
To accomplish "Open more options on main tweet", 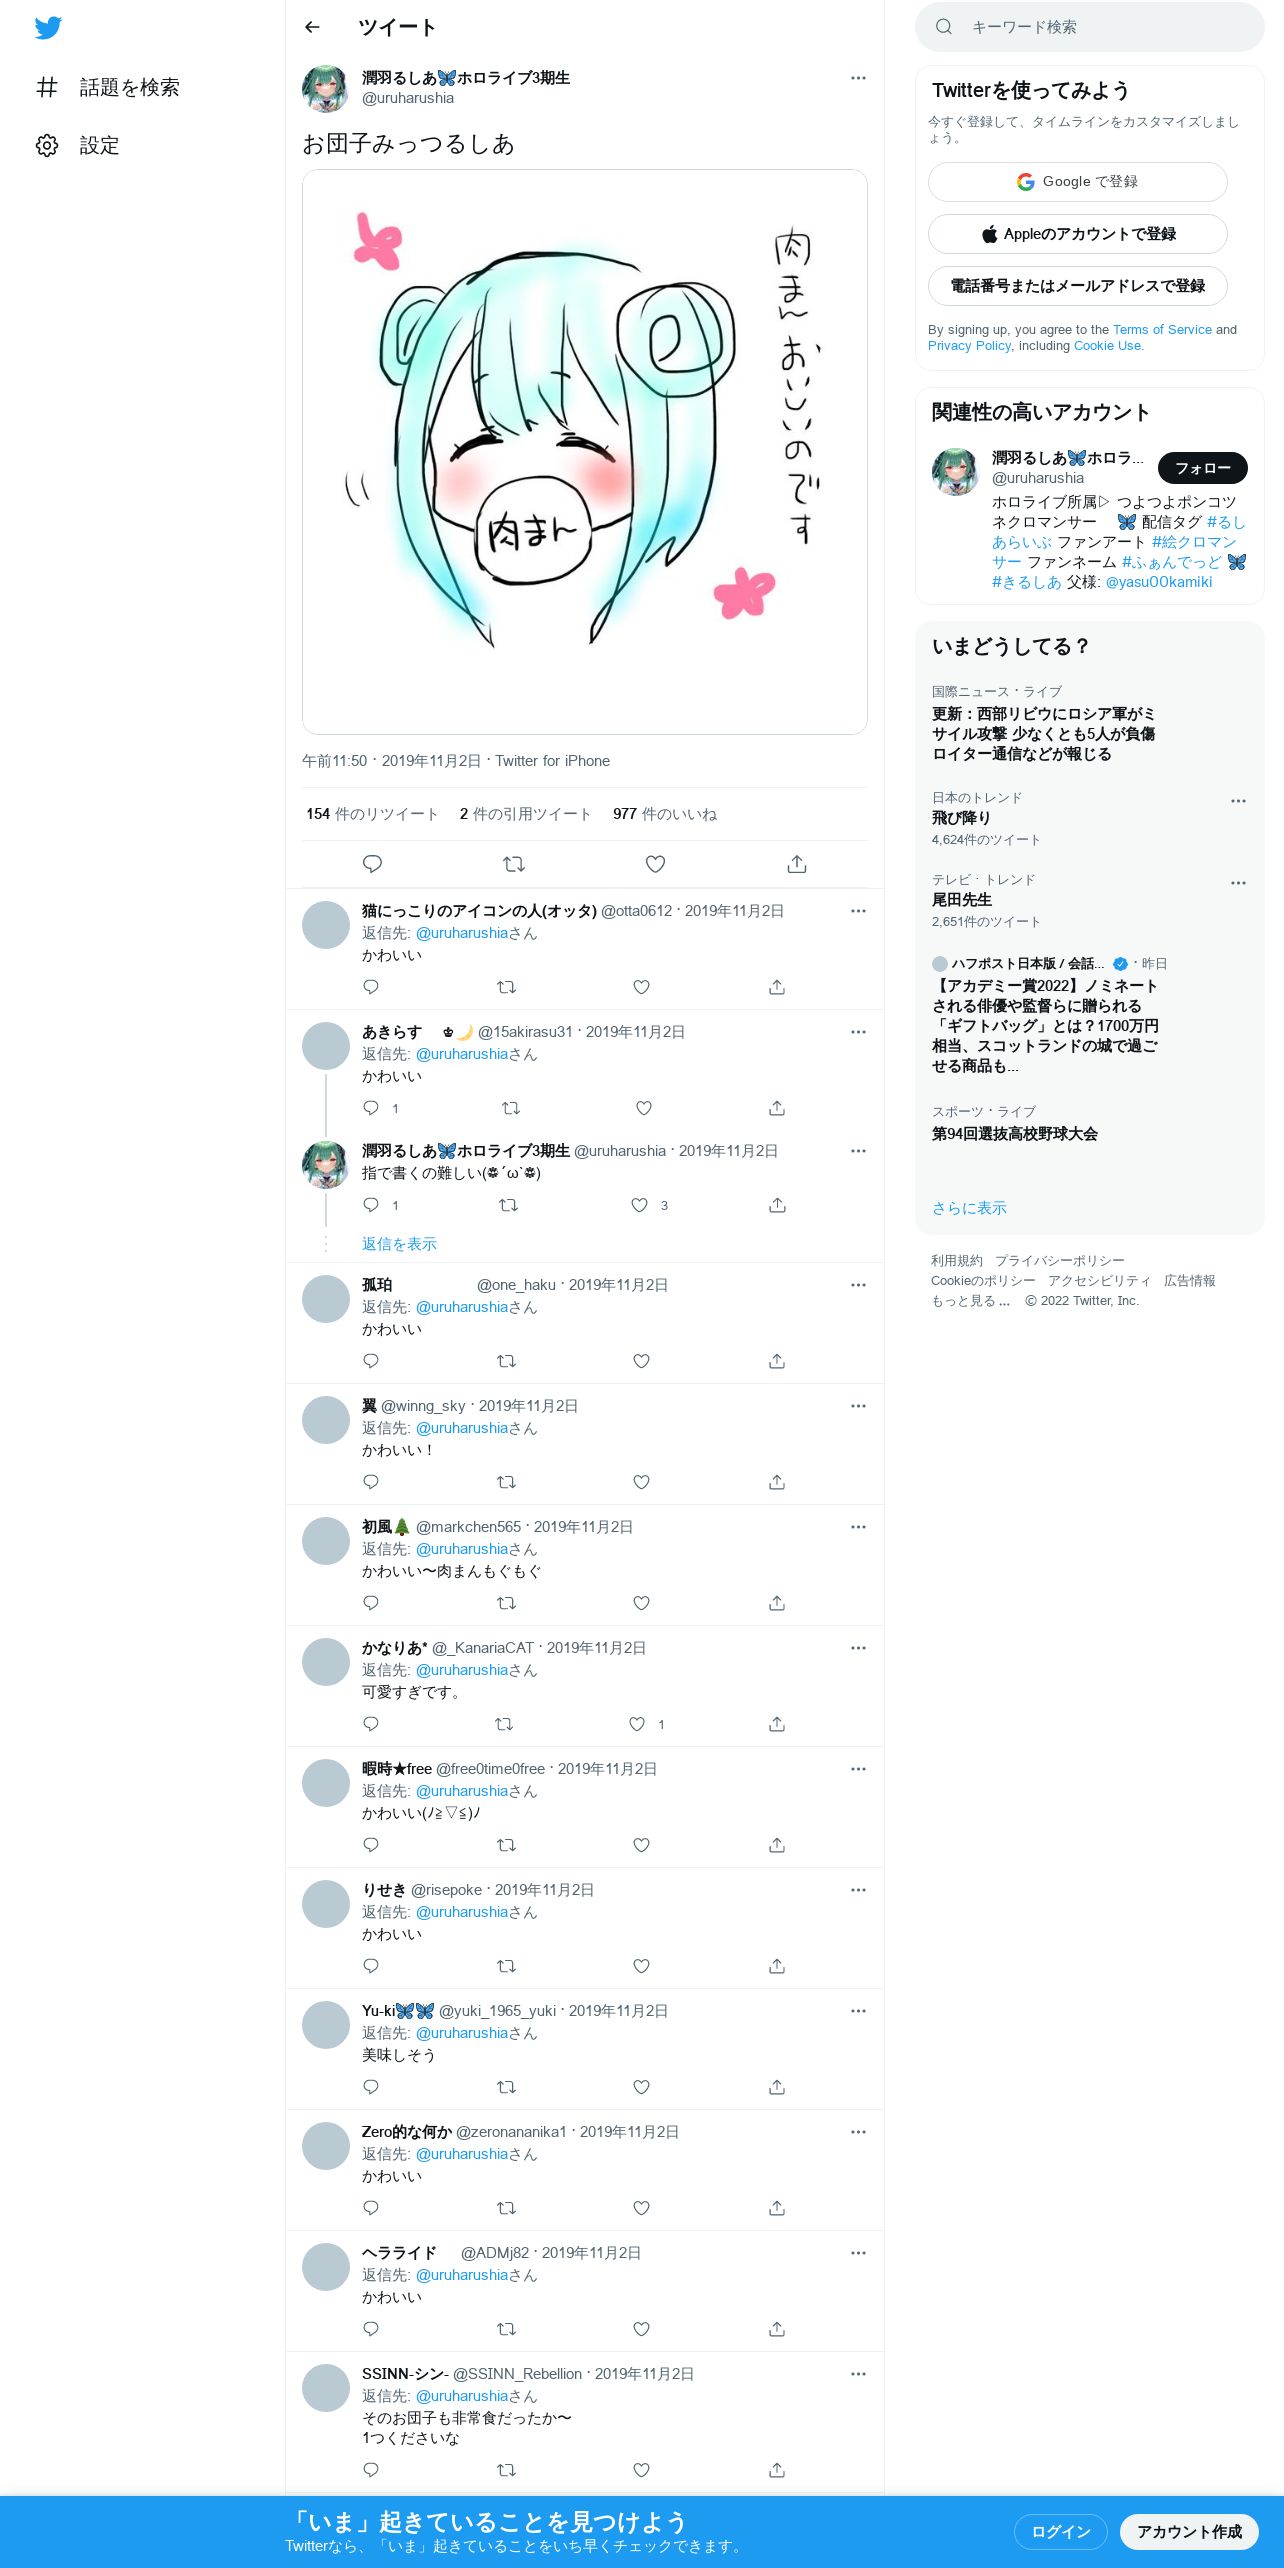I will click(858, 78).
